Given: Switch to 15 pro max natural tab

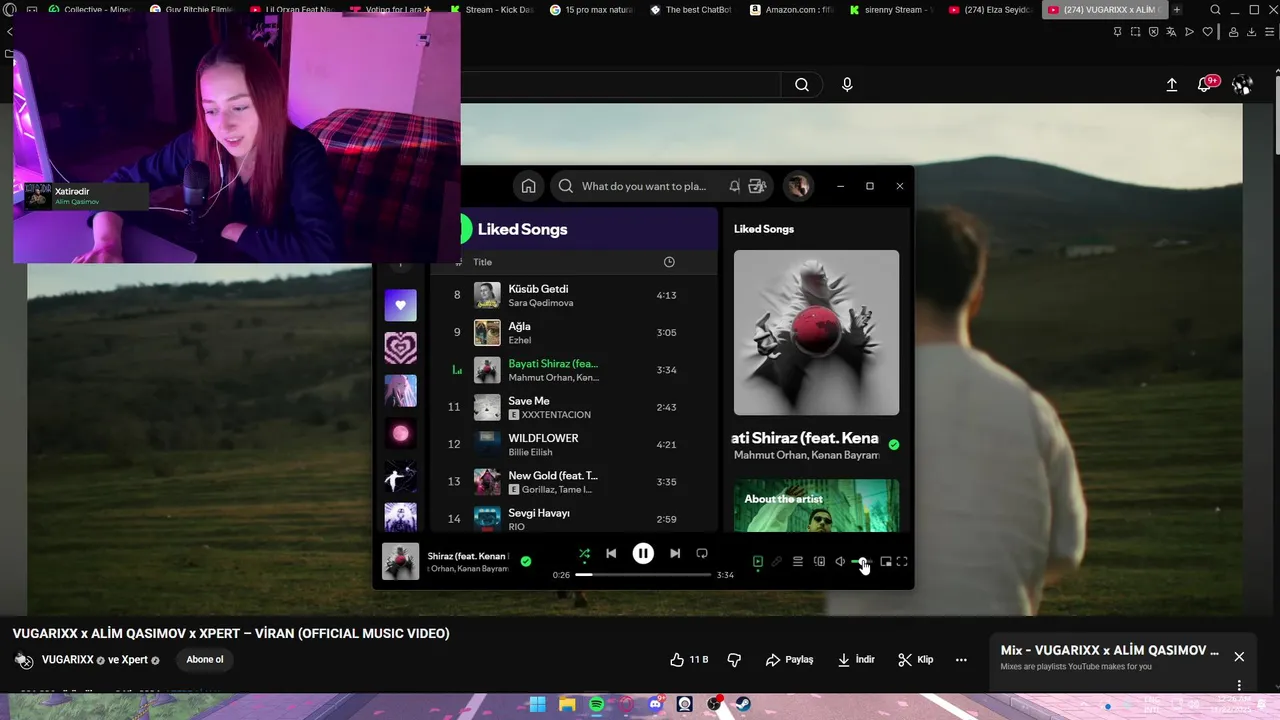Looking at the screenshot, I should [x=591, y=10].
